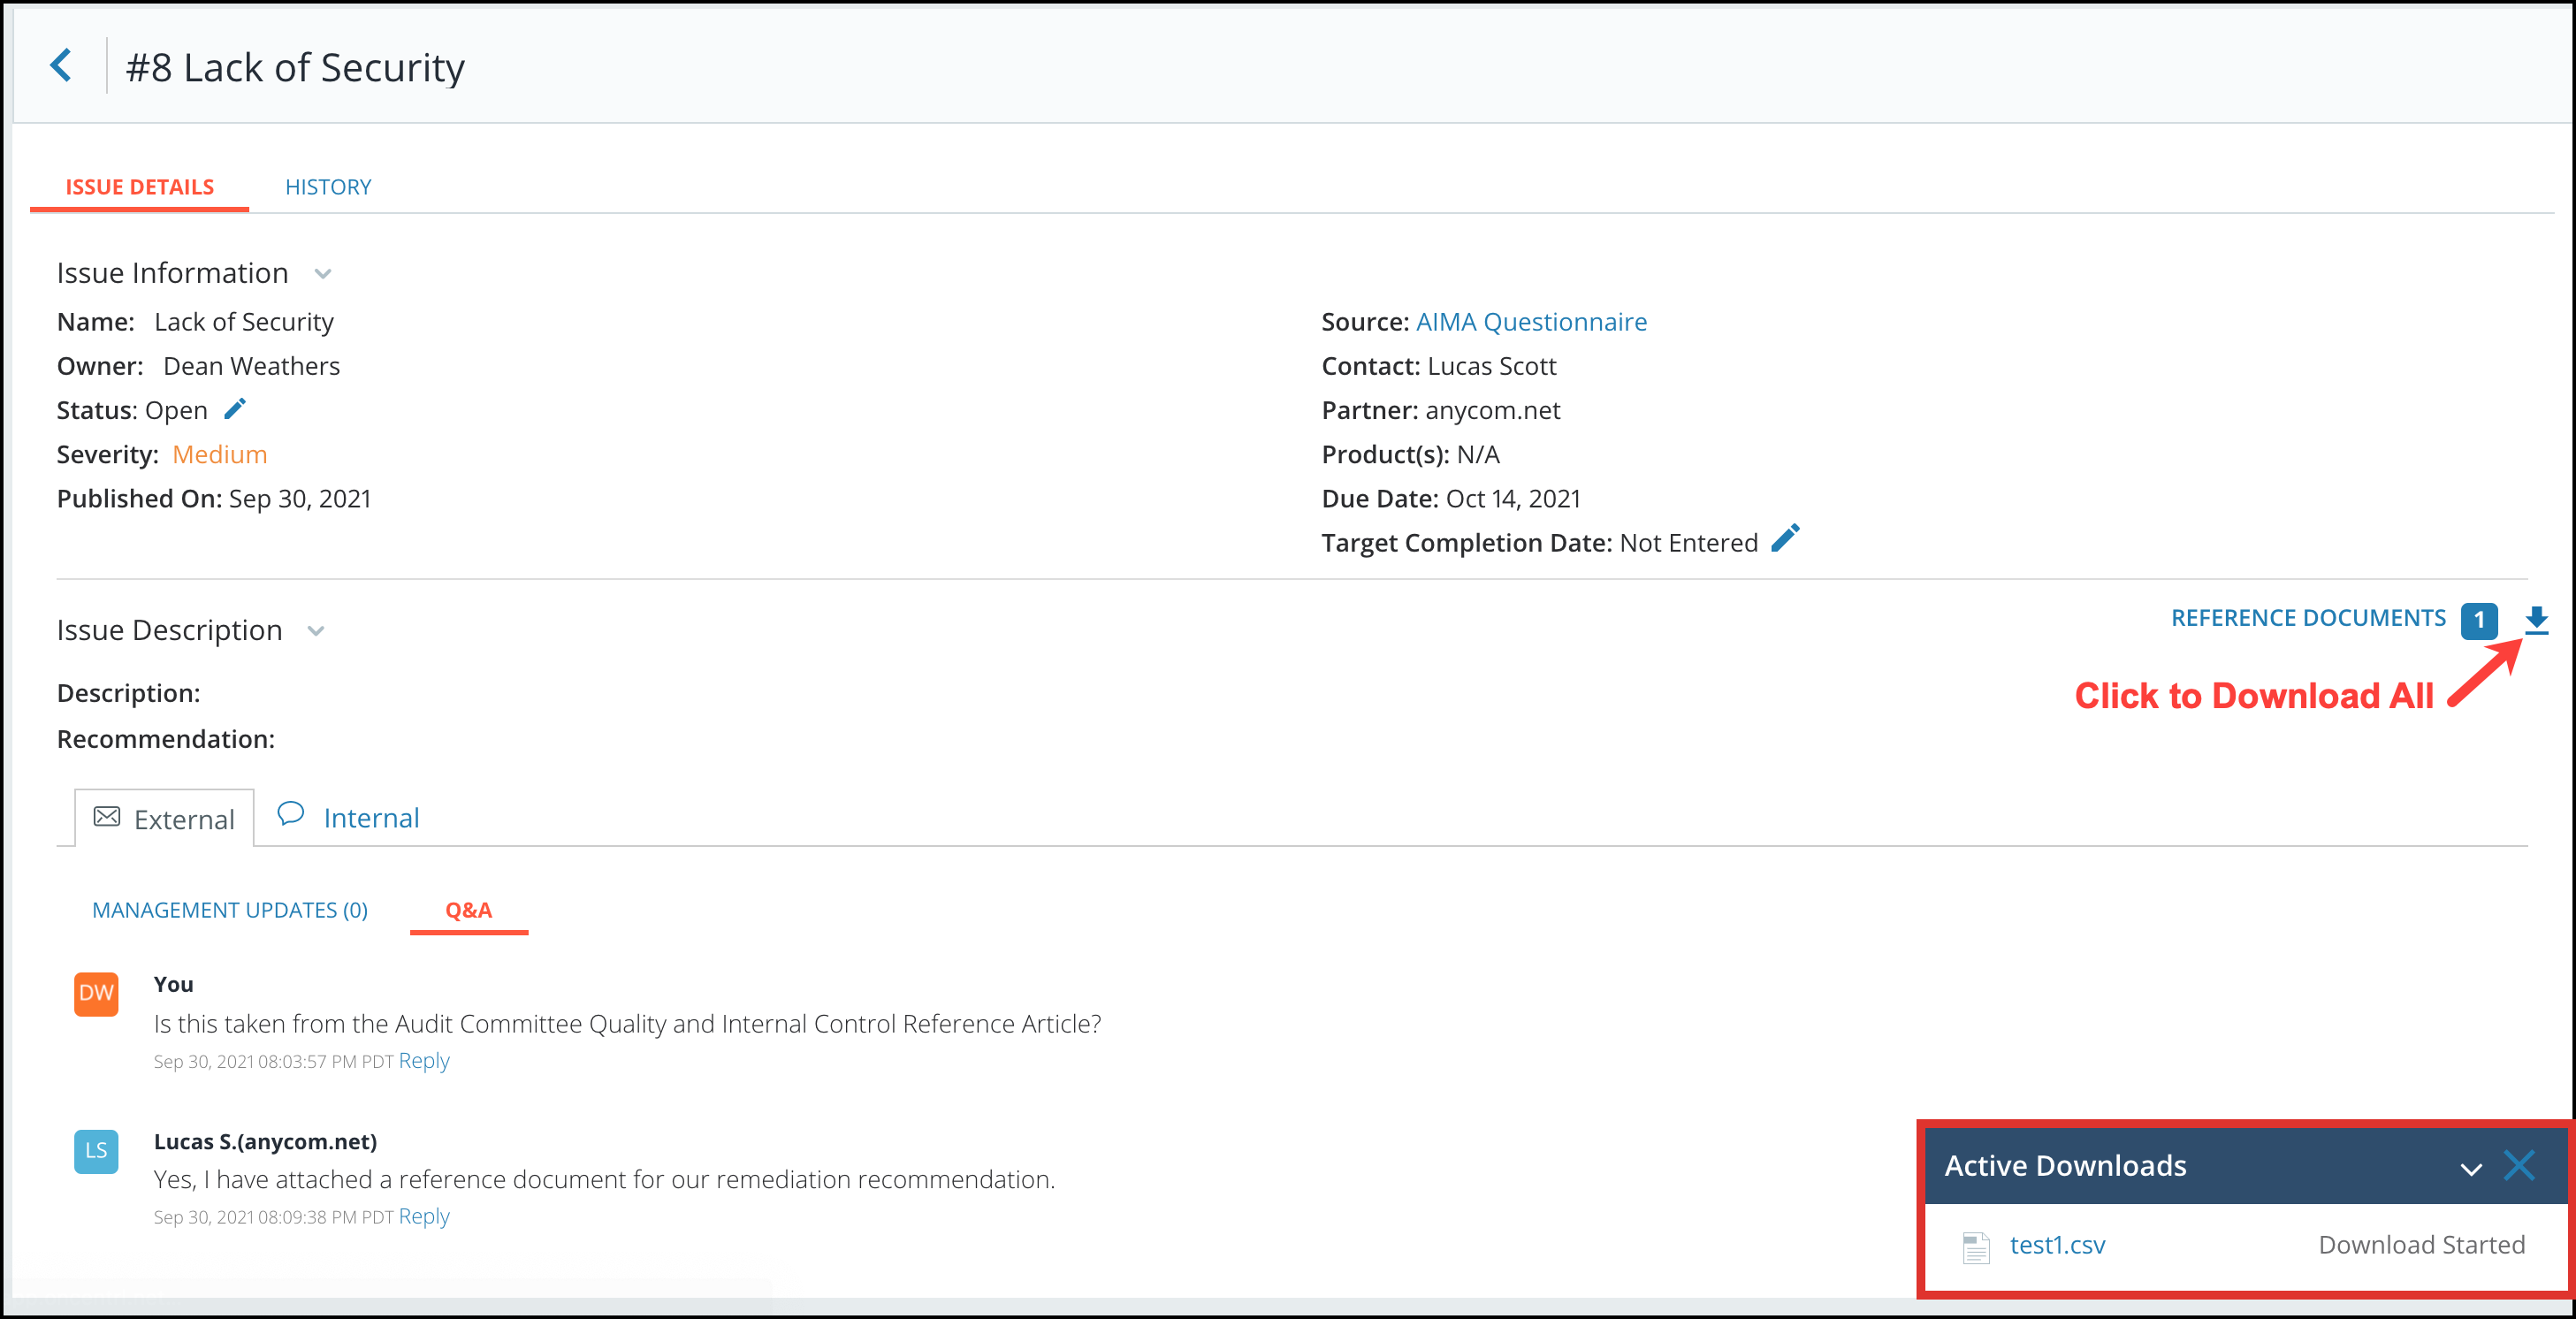The width and height of the screenshot is (2576, 1319).
Task: Open the History tab
Action: tap(328, 187)
